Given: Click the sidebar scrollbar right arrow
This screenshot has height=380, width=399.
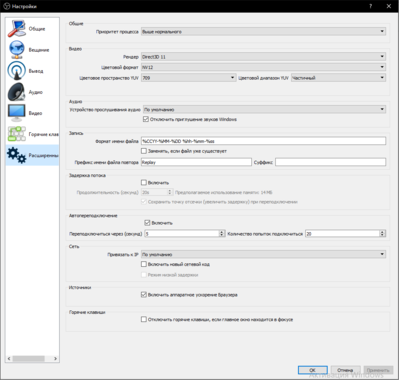Looking at the screenshot, I should (x=55, y=359).
